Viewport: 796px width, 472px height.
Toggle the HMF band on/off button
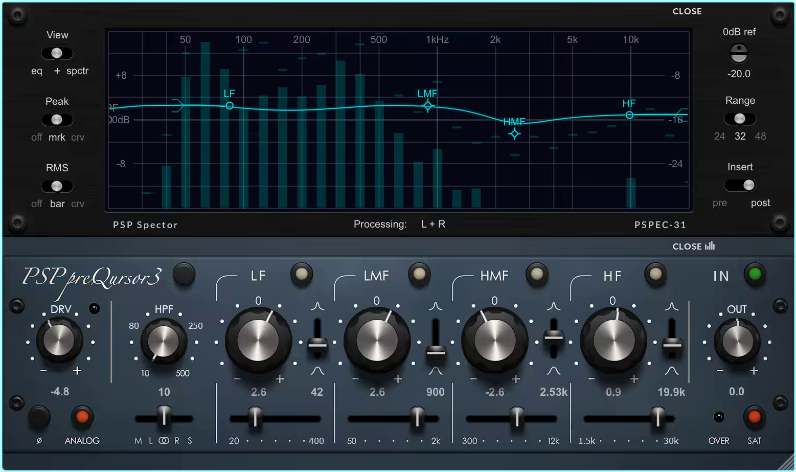coord(538,274)
